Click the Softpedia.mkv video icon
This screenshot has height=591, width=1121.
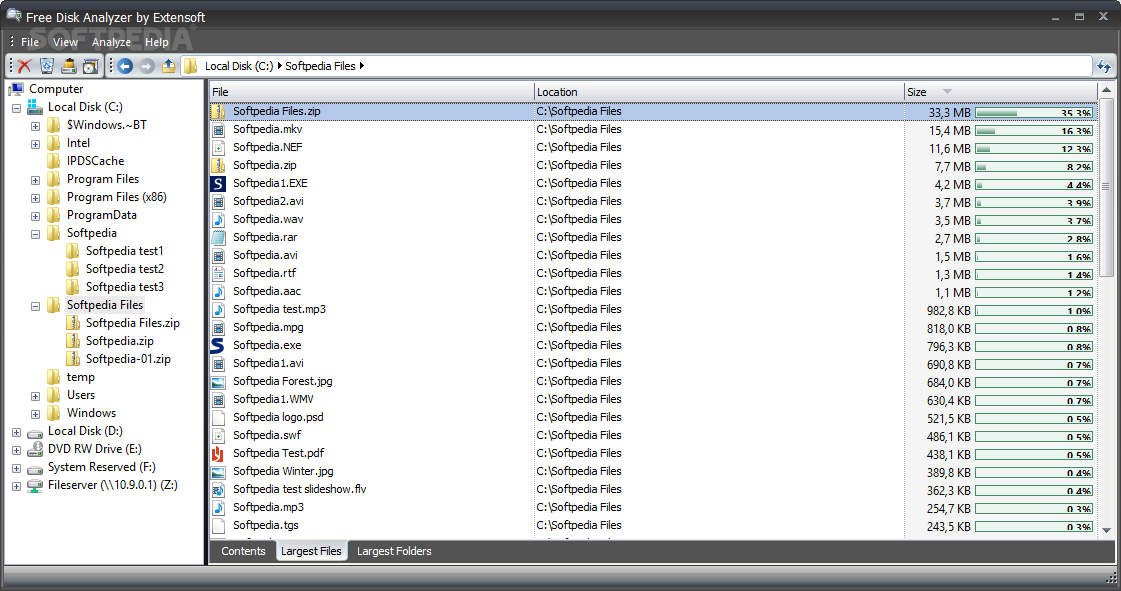(x=218, y=129)
